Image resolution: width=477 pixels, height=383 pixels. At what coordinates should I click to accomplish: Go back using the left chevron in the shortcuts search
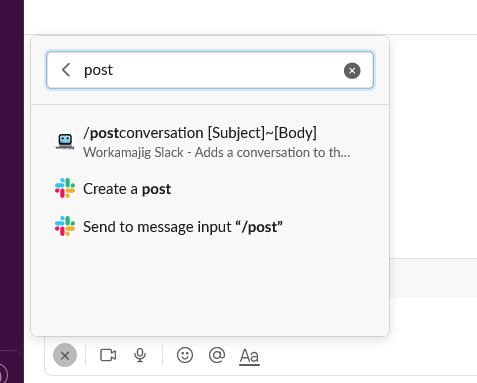tap(66, 70)
